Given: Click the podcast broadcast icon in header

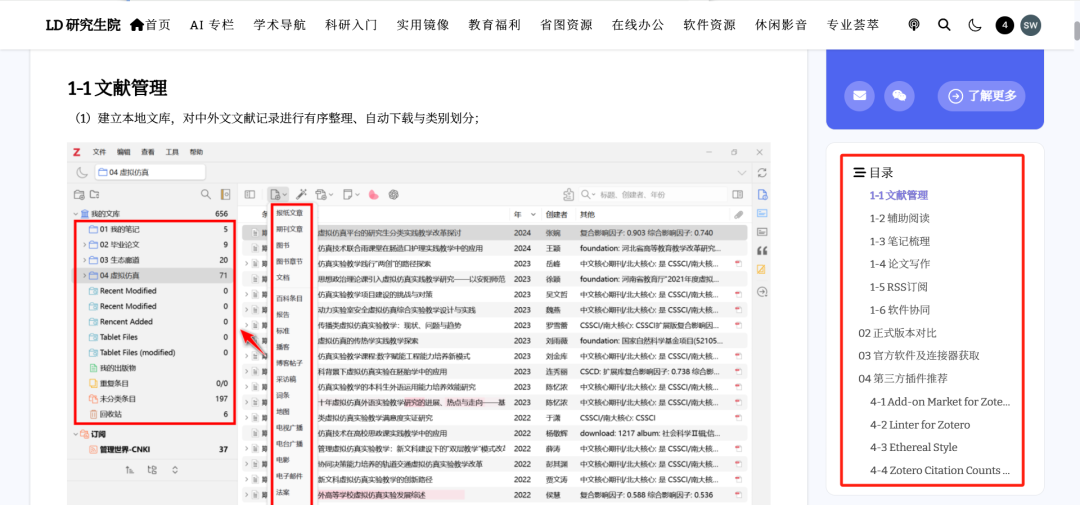Looking at the screenshot, I should pyautogui.click(x=913, y=25).
